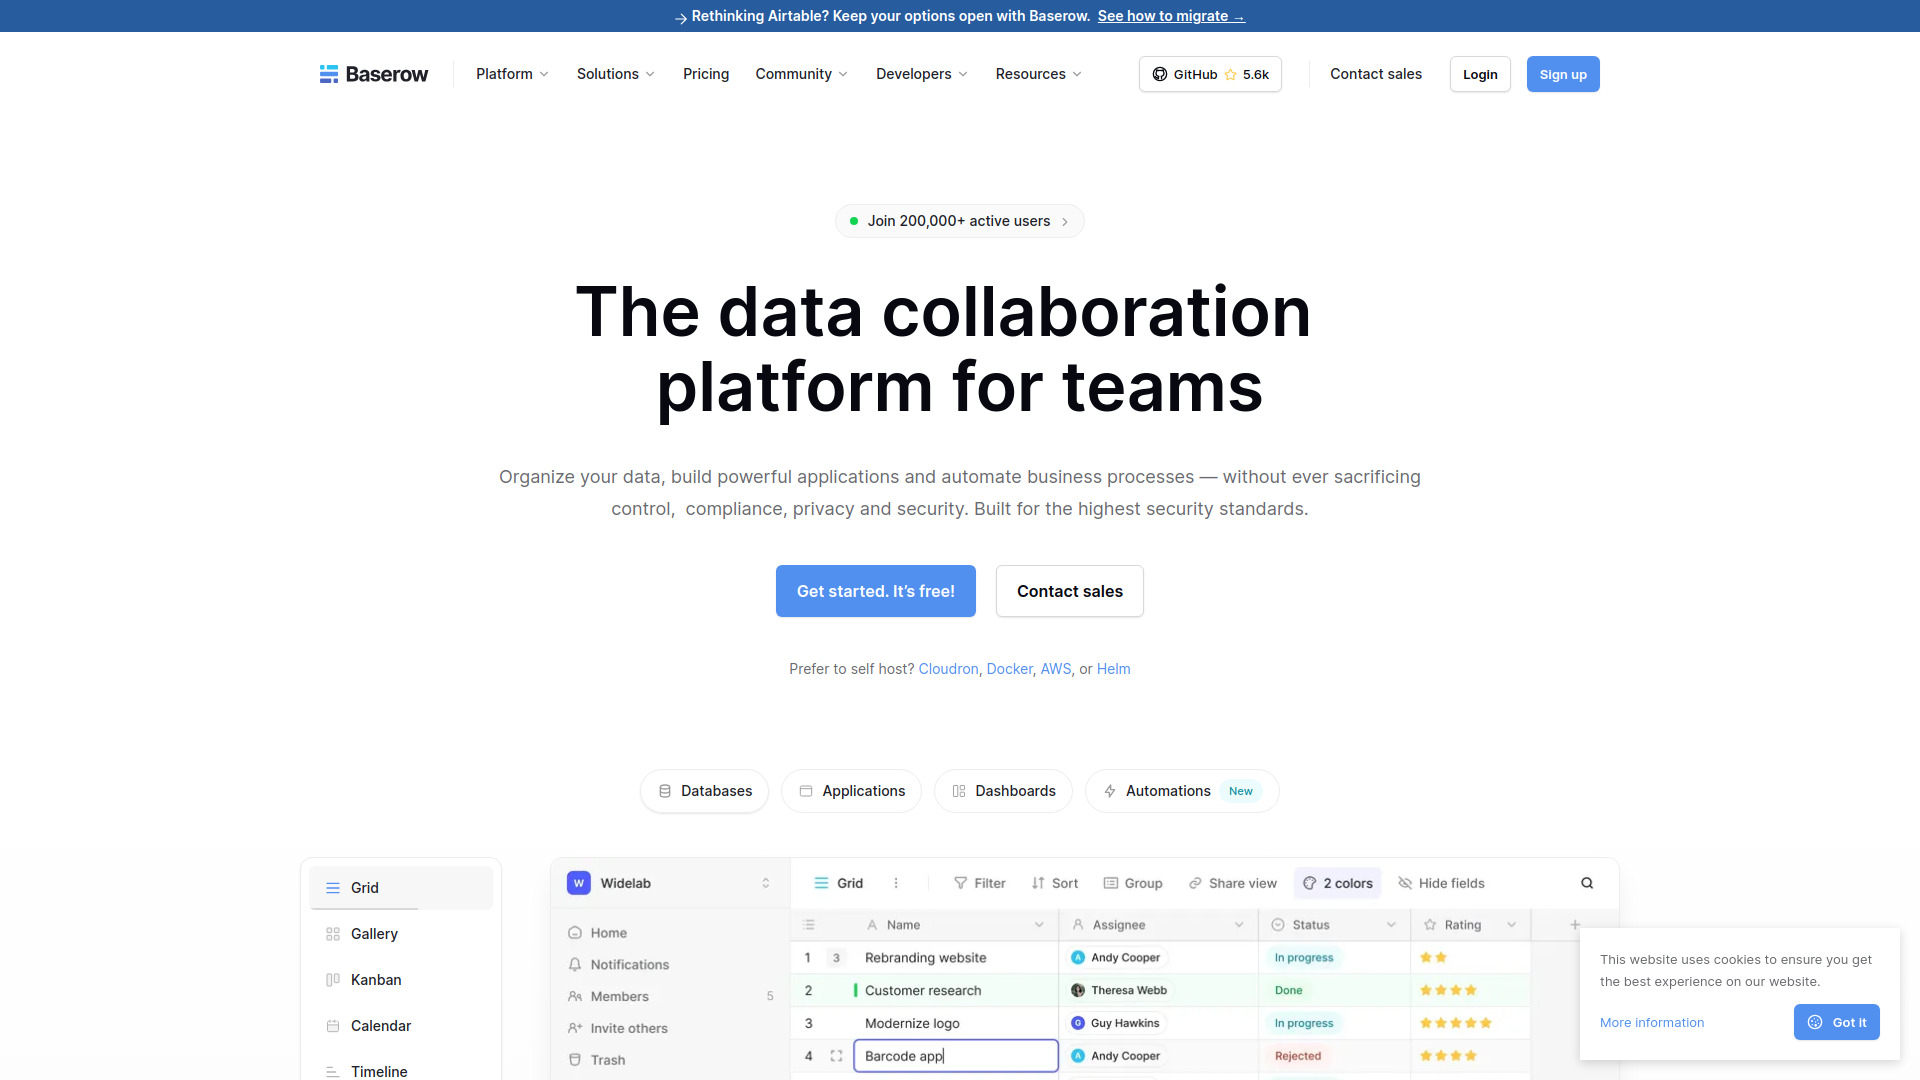The image size is (1920, 1080).
Task: Switch to Applications tab
Action: [852, 791]
